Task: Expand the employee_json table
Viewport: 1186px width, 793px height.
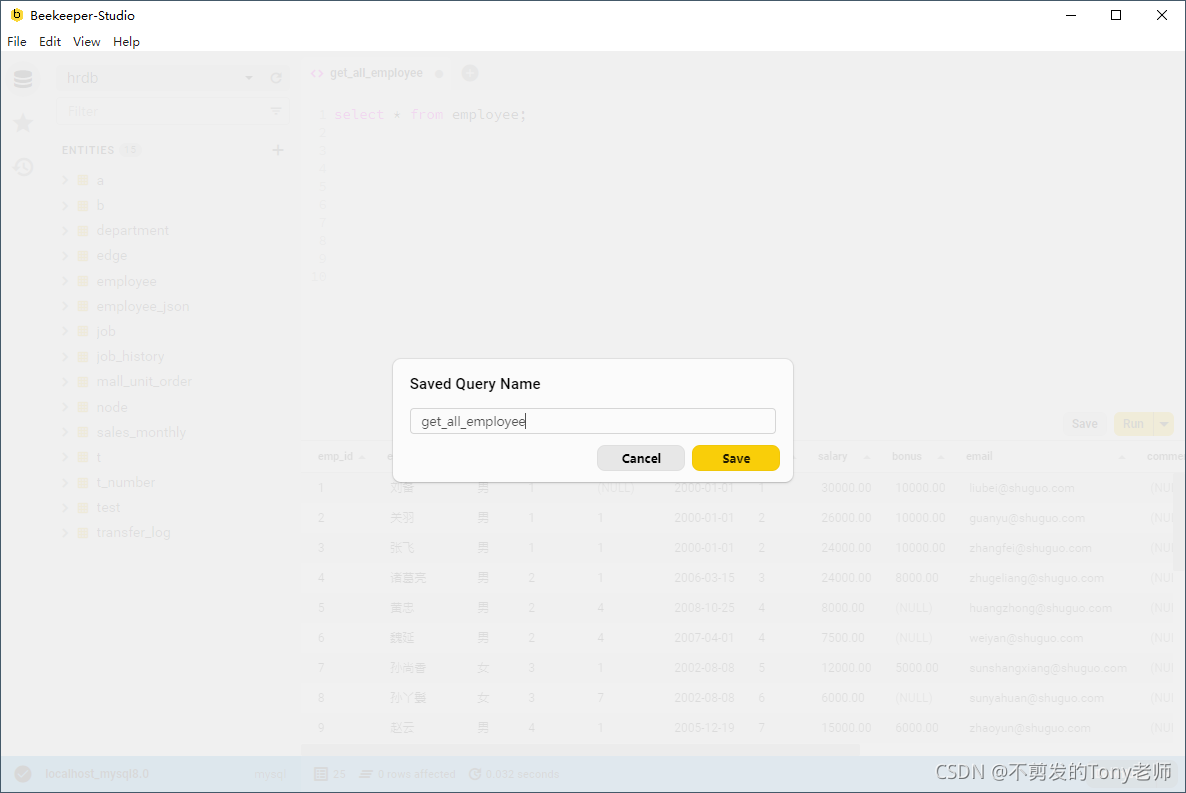Action: (65, 306)
